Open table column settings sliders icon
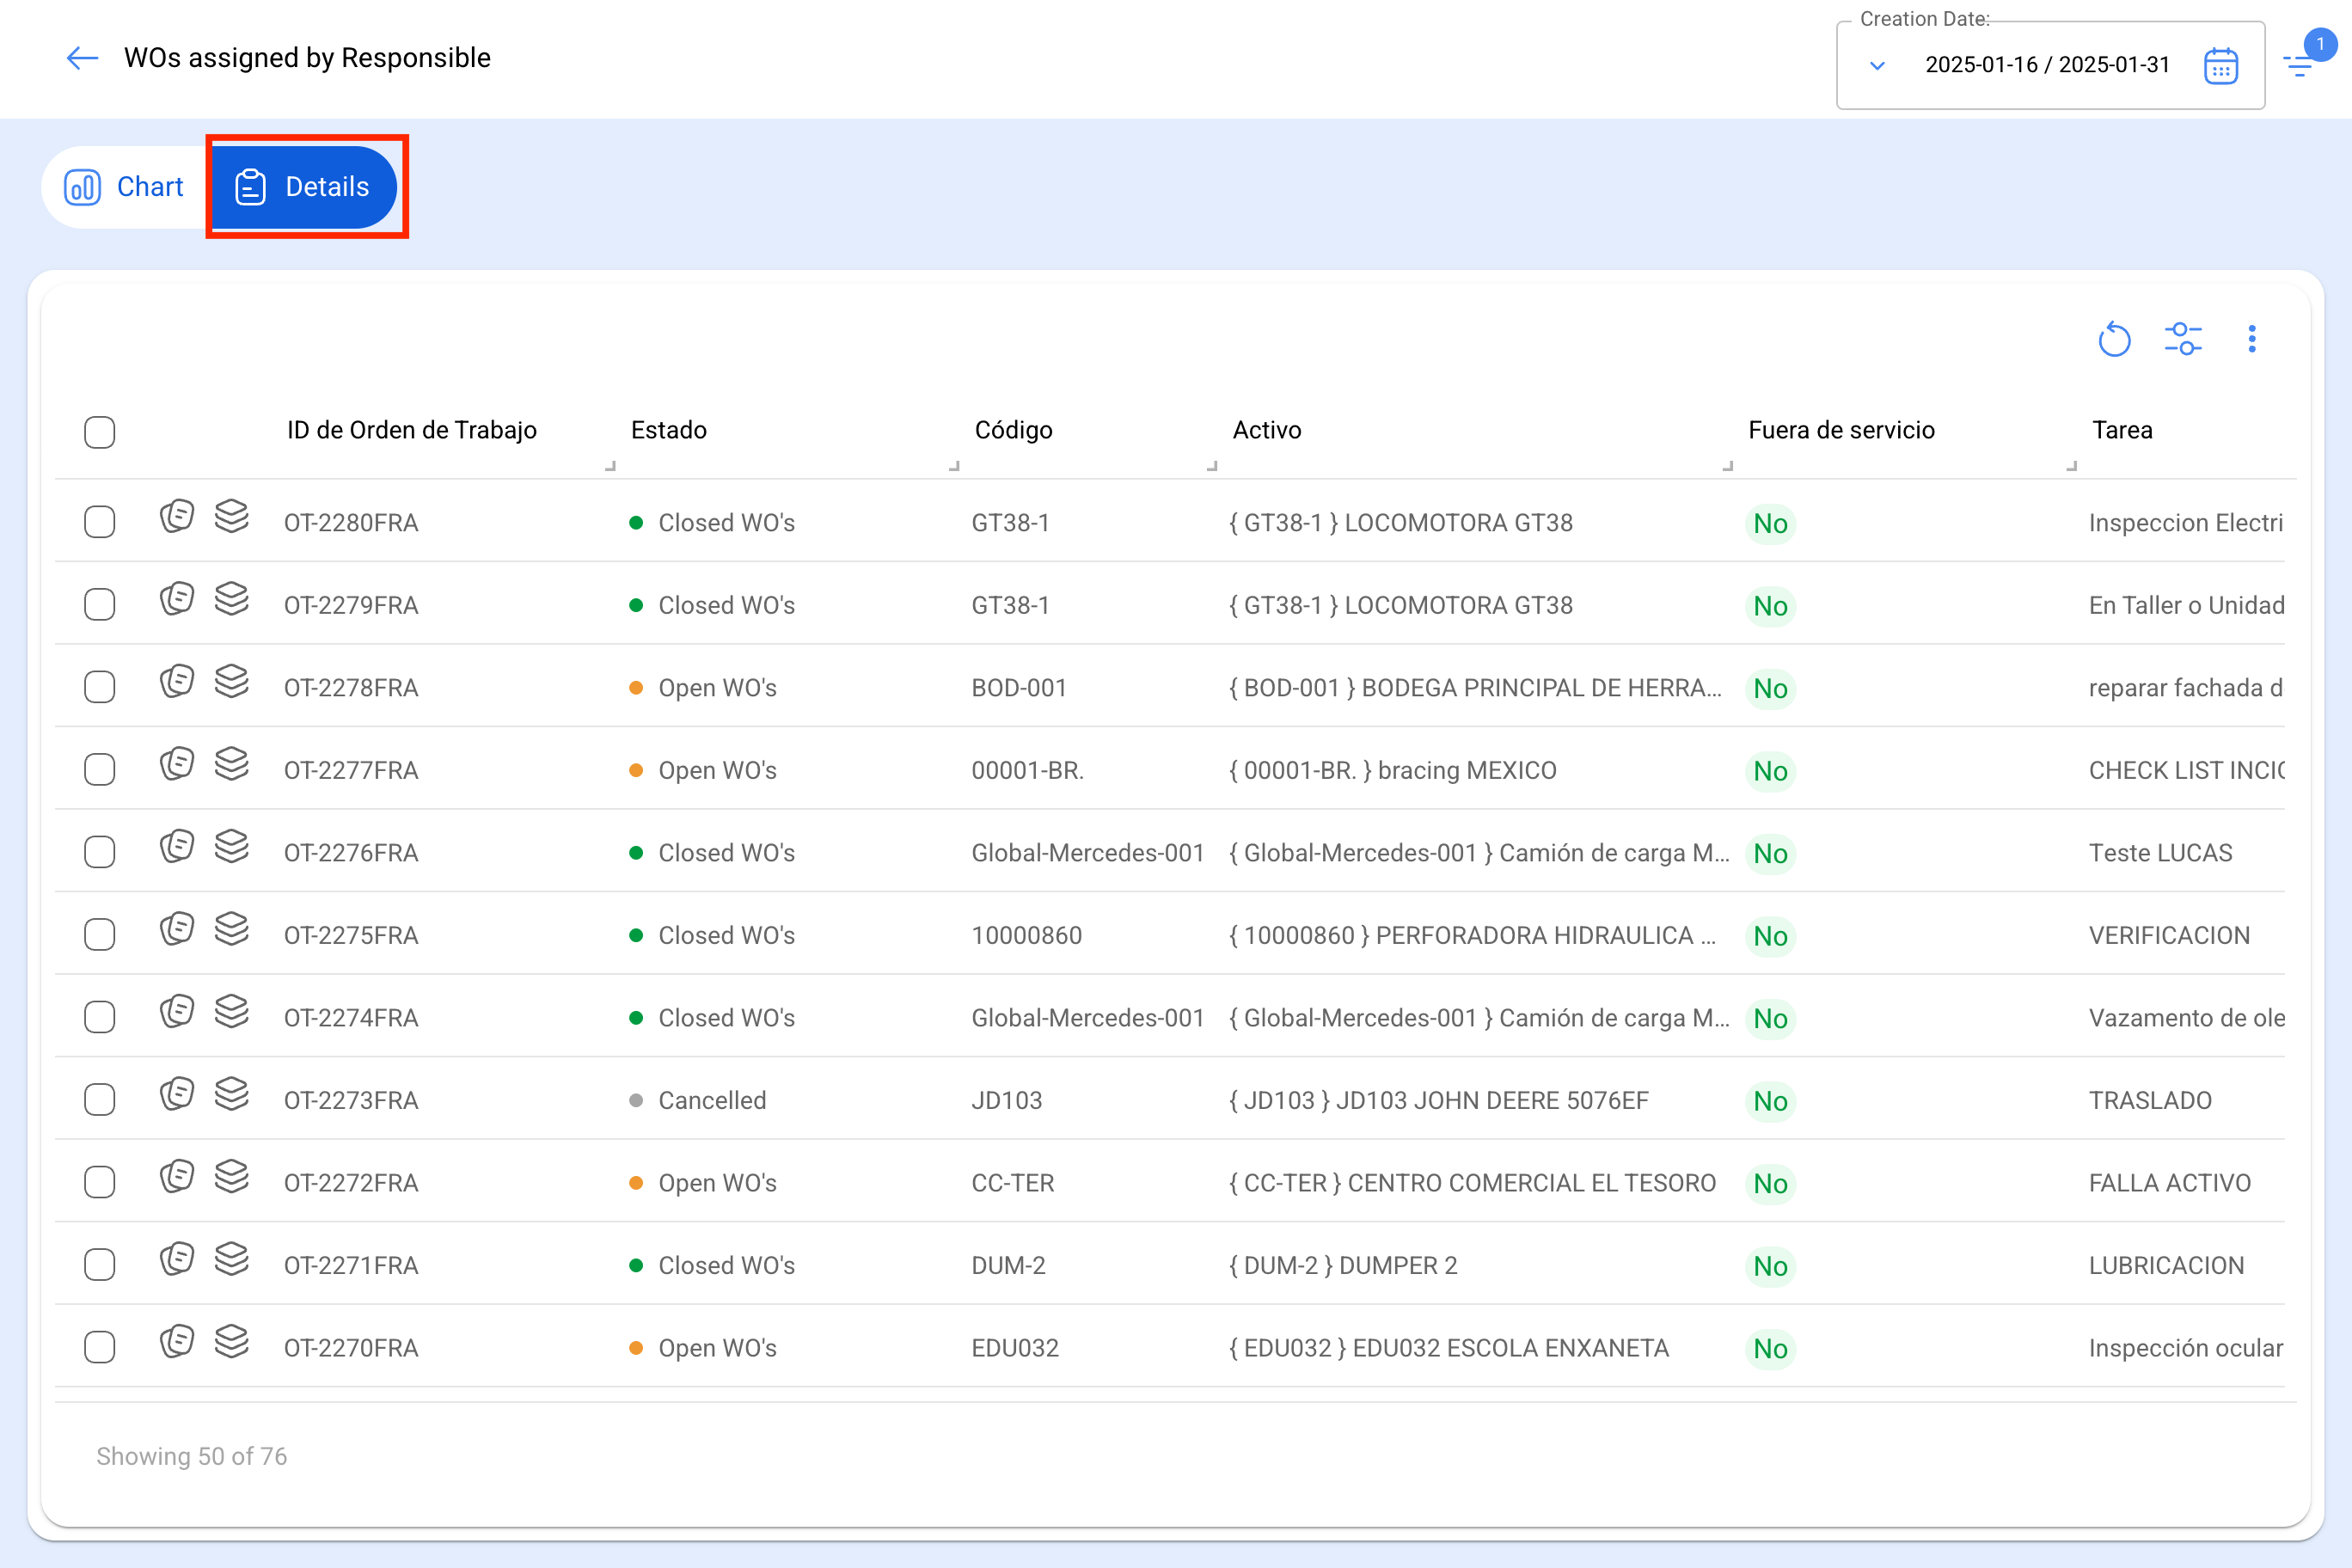The width and height of the screenshot is (2352, 1568). pos(2183,339)
